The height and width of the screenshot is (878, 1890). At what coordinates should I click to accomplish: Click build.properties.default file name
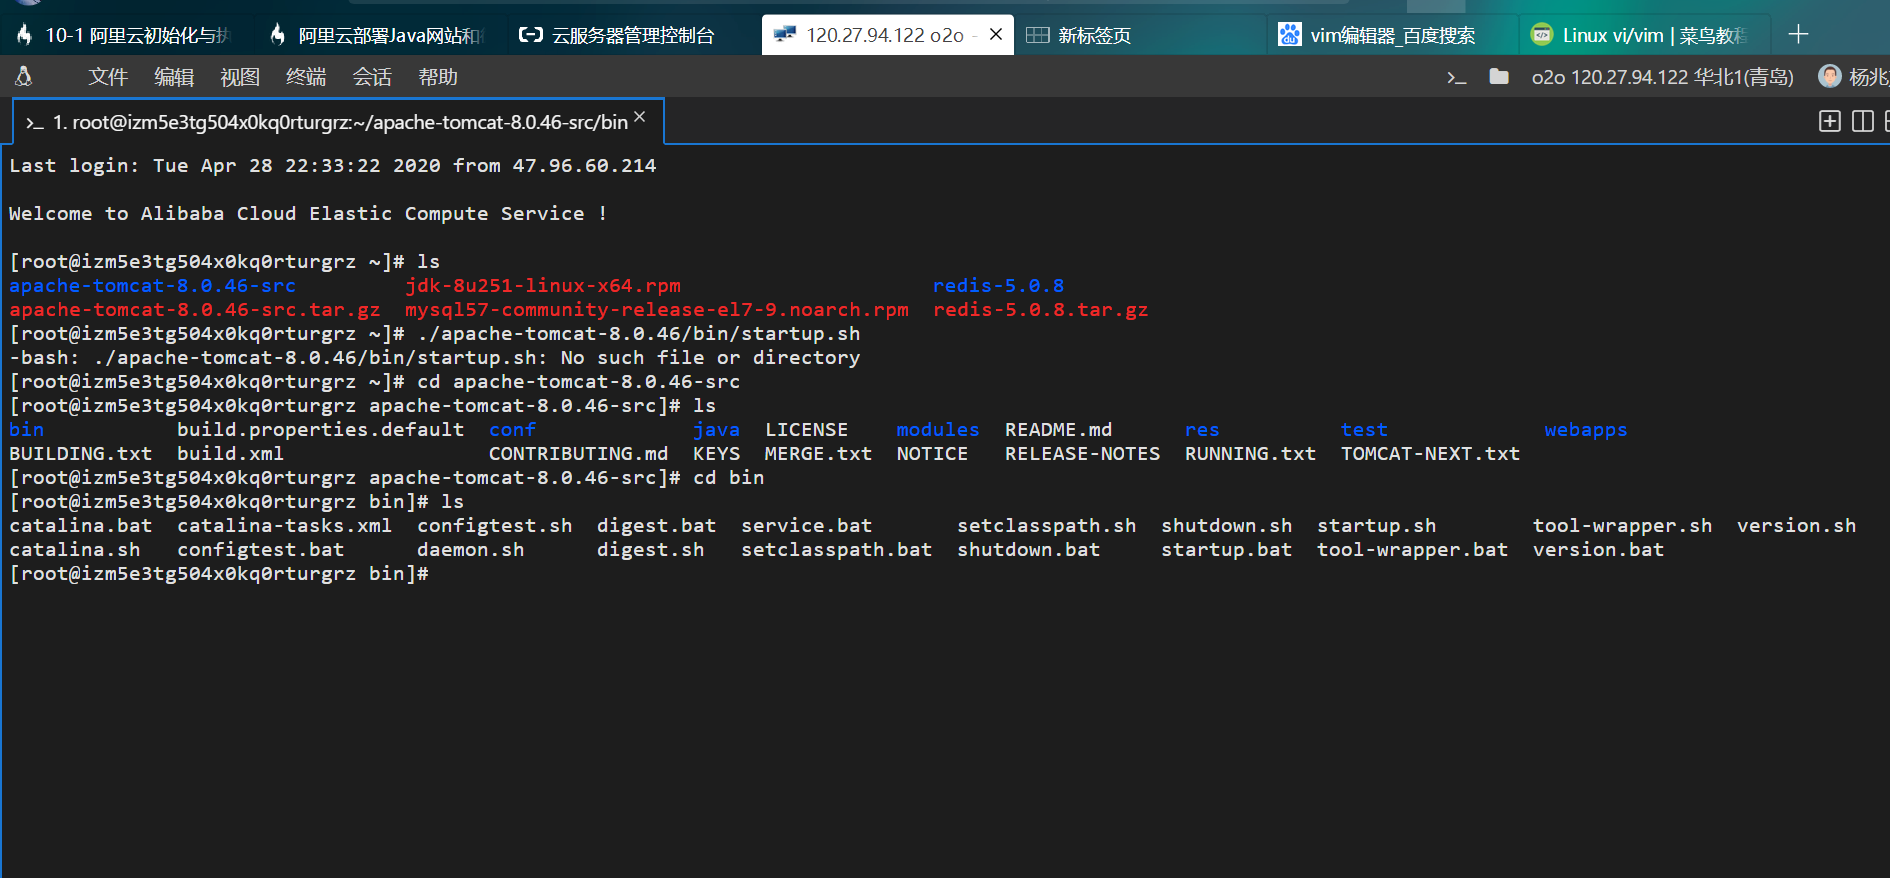pyautogui.click(x=320, y=429)
